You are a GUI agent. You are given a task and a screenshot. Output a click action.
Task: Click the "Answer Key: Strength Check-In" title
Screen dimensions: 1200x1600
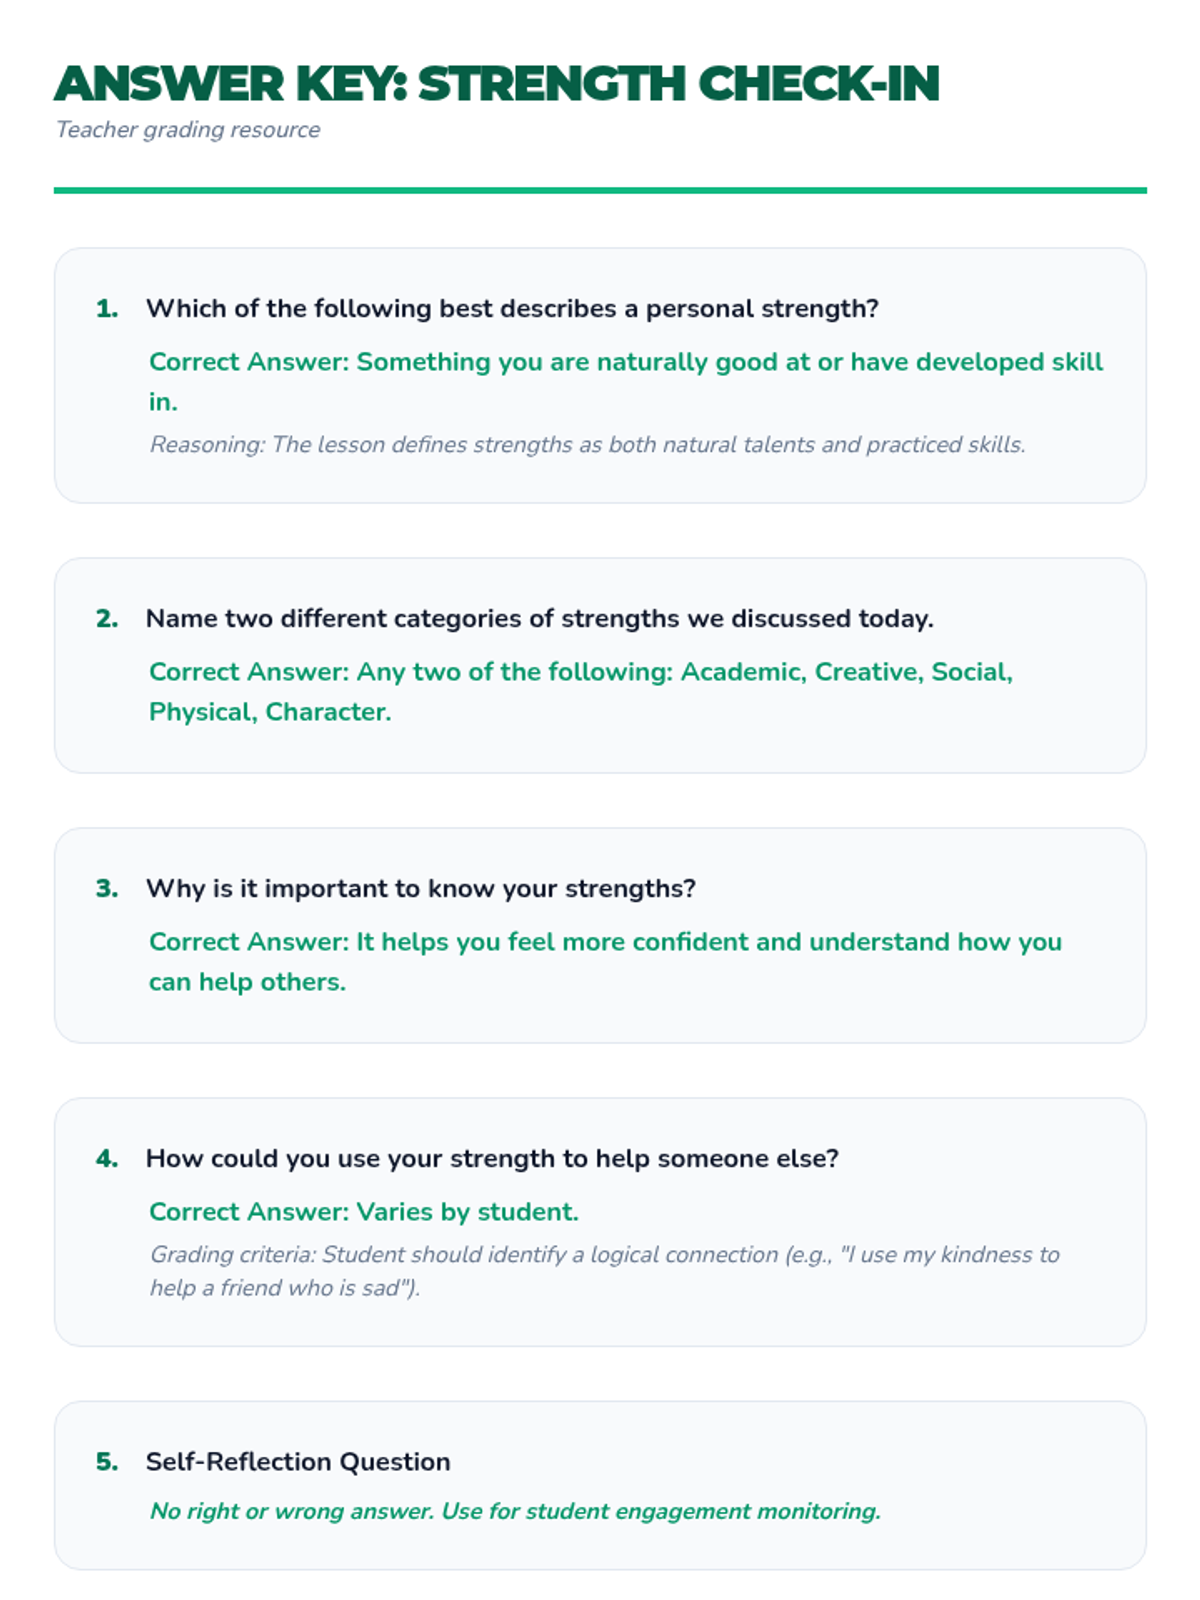click(x=497, y=84)
